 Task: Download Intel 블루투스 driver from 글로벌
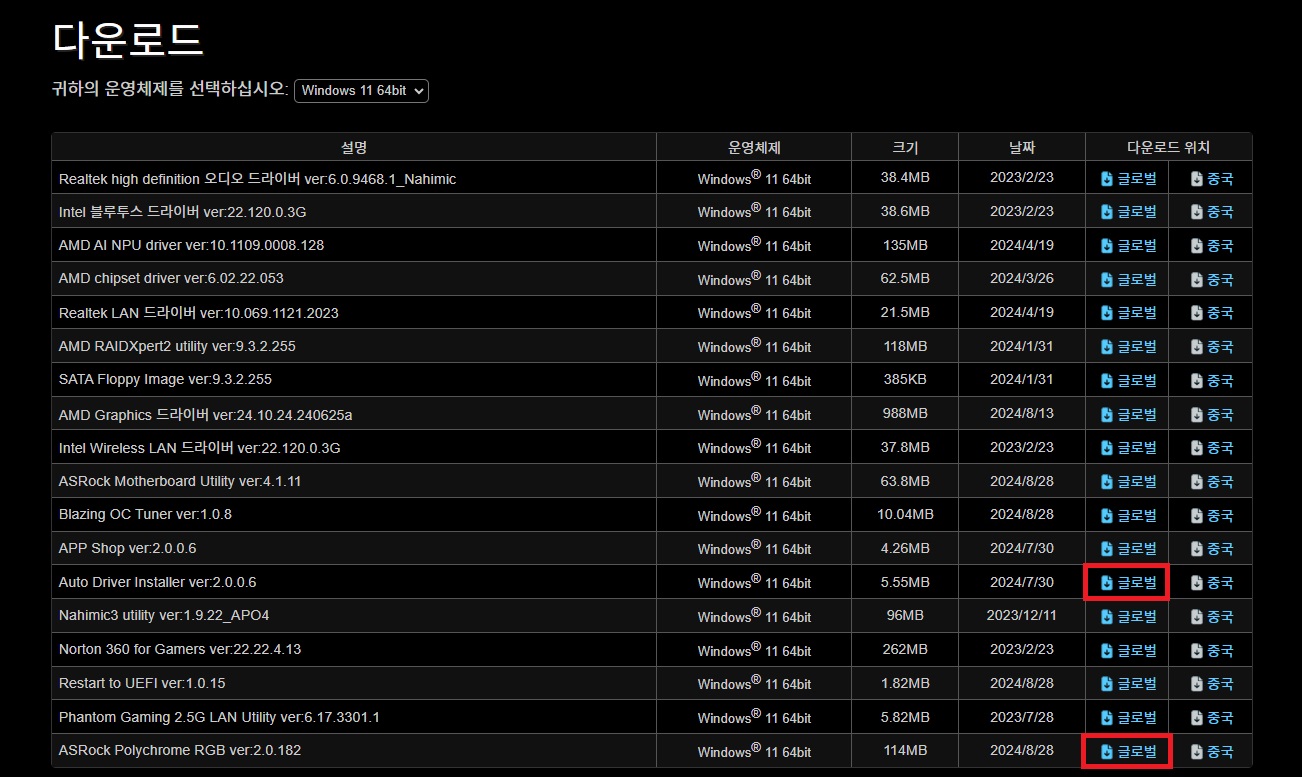(x=1127, y=212)
